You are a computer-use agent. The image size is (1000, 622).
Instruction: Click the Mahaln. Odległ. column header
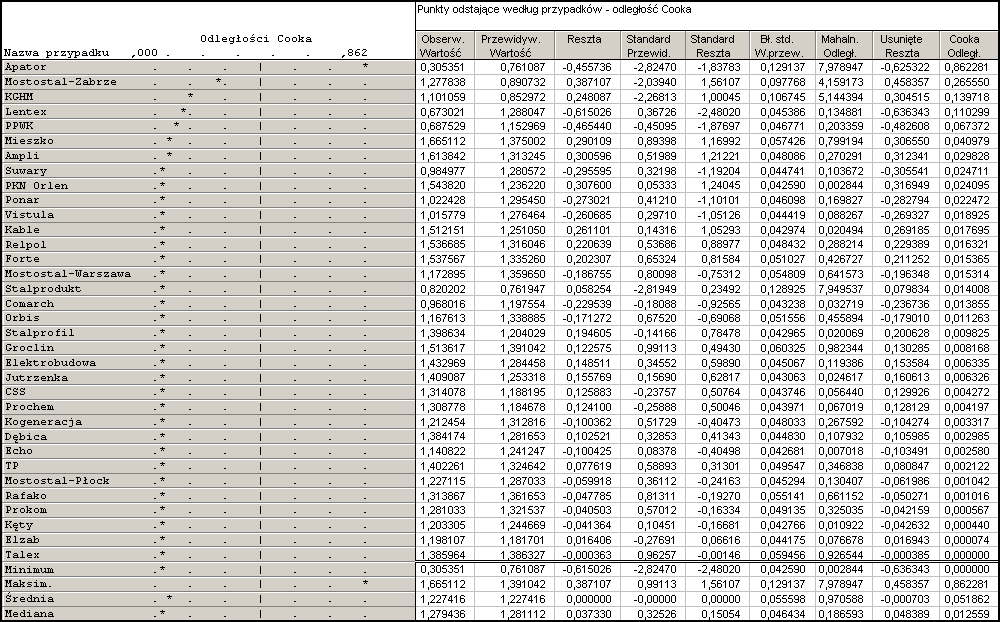coord(843,46)
